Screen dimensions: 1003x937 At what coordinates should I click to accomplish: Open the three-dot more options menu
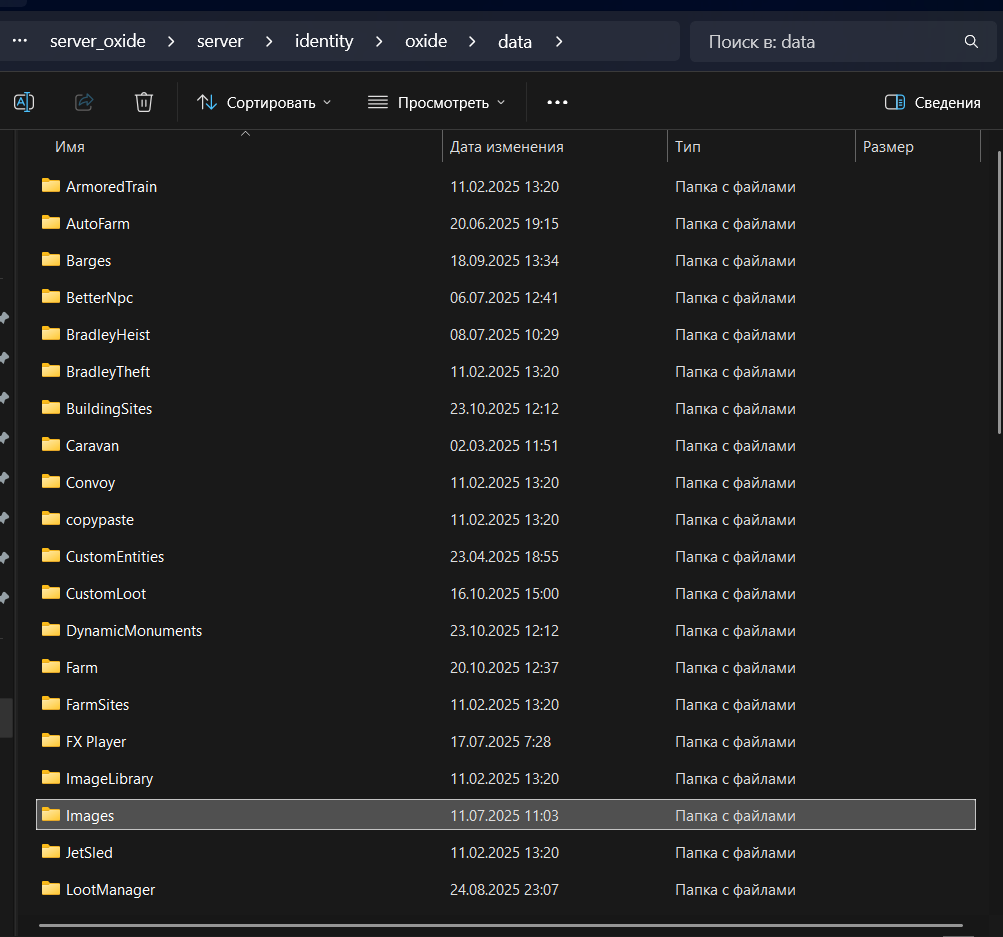557,102
